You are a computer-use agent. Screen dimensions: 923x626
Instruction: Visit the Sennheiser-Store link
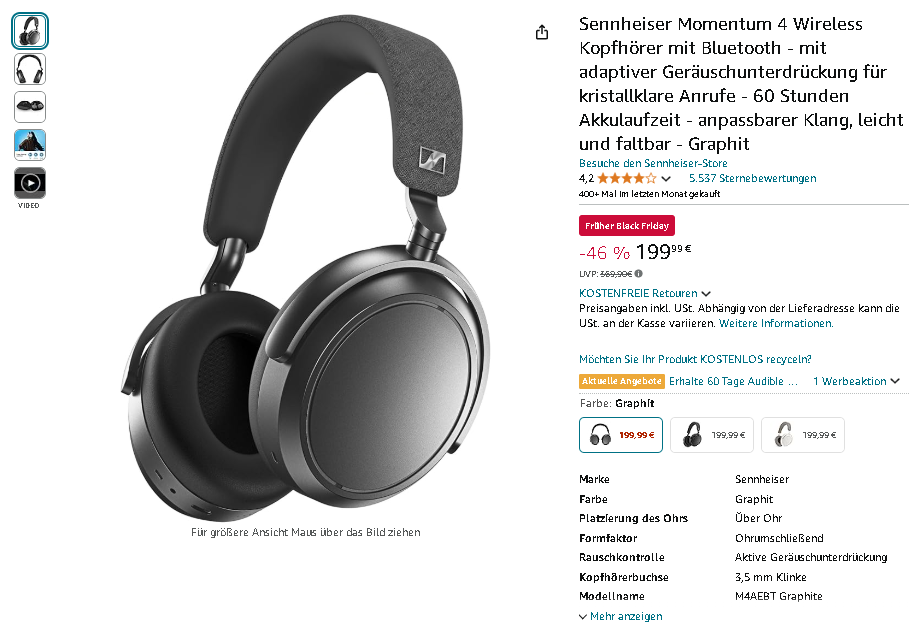tap(653, 163)
